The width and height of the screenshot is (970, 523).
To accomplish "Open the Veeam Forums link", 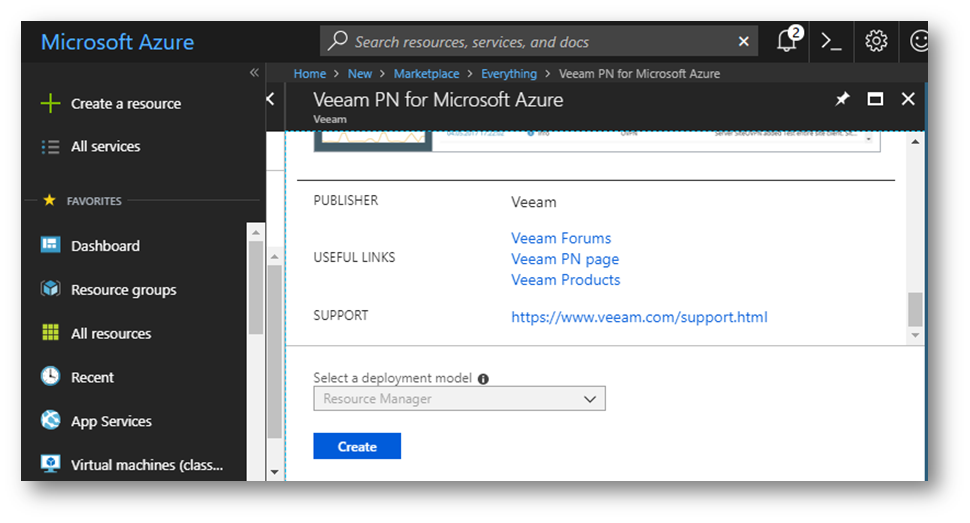I will click(561, 238).
